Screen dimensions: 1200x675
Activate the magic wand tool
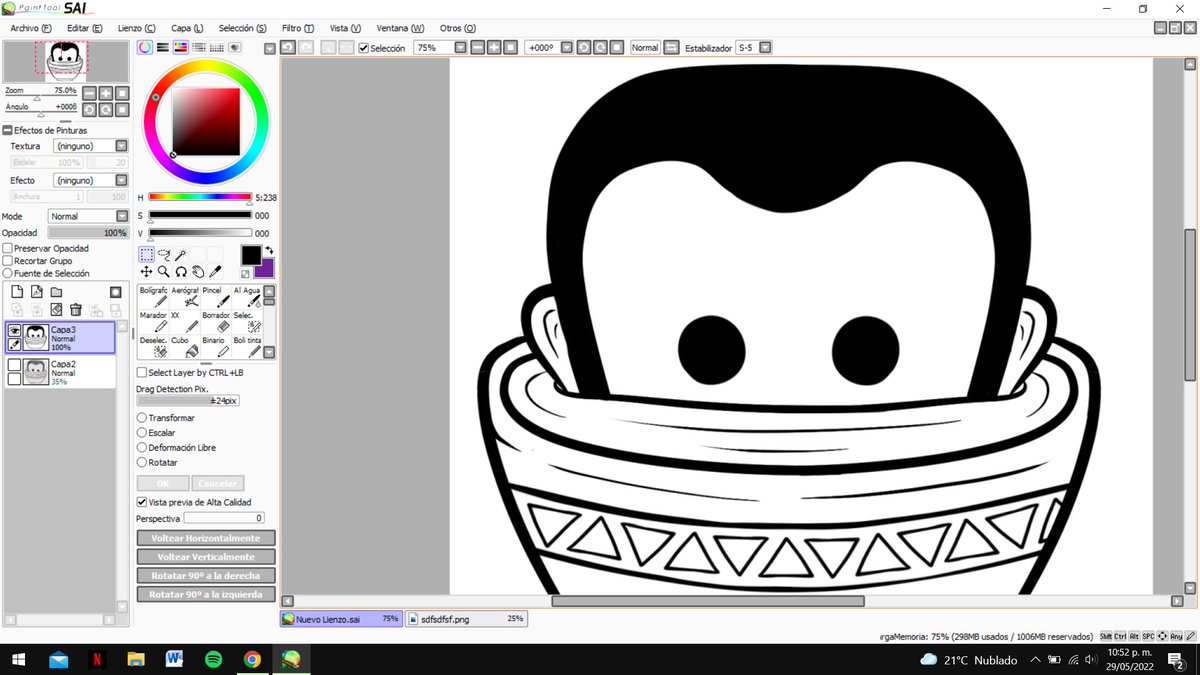click(181, 255)
